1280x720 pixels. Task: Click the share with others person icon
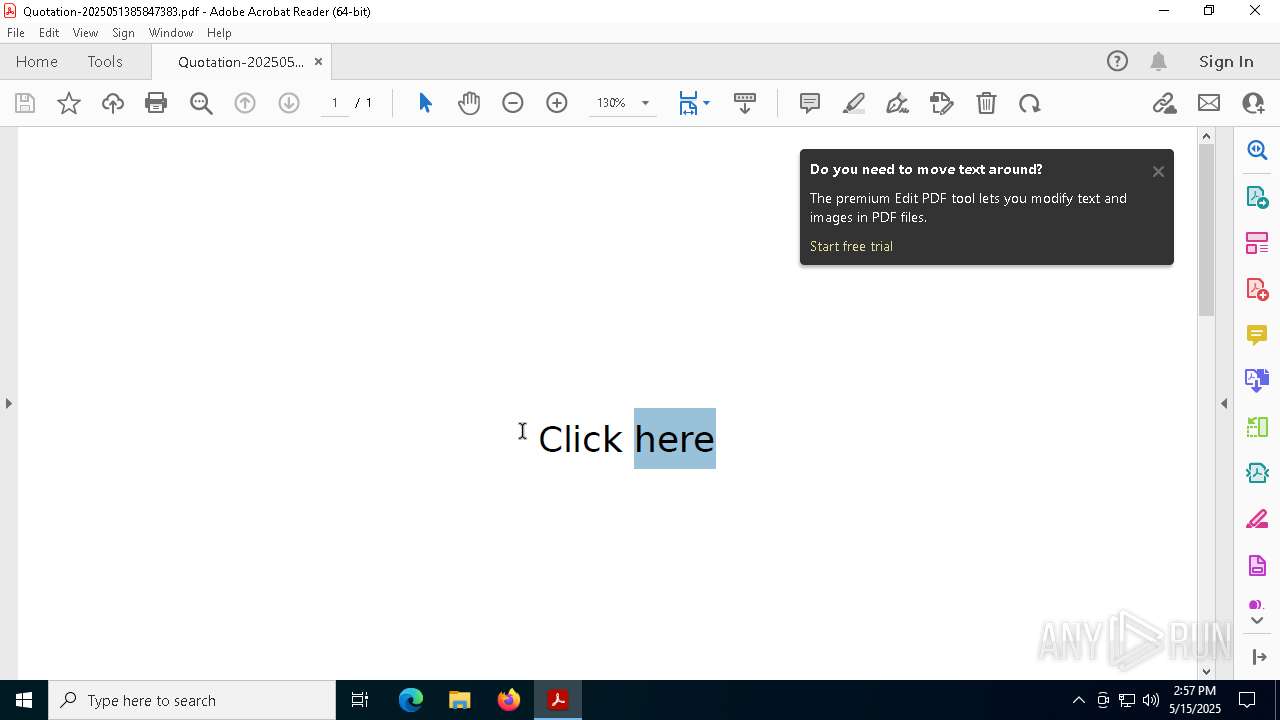point(1253,103)
